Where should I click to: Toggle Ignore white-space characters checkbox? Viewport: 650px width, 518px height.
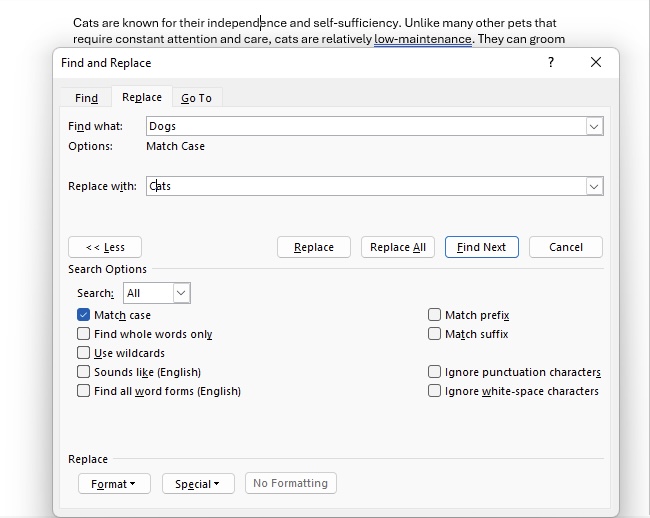coord(434,391)
